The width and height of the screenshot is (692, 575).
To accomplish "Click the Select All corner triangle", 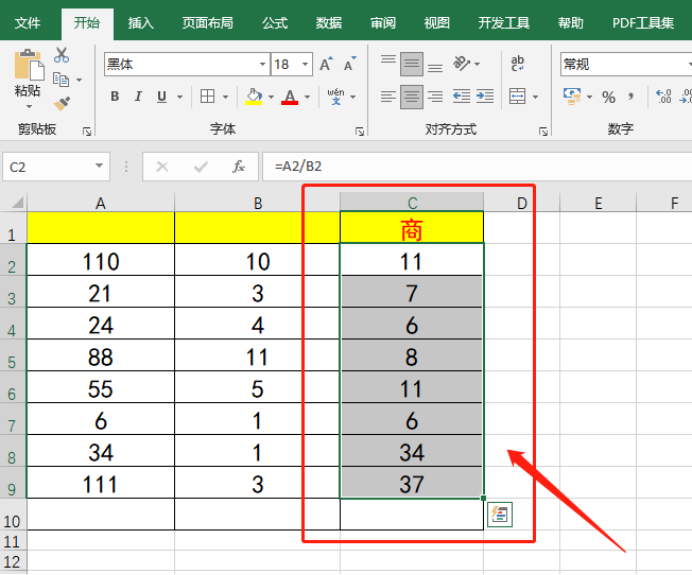I will pyautogui.click(x=17, y=202).
